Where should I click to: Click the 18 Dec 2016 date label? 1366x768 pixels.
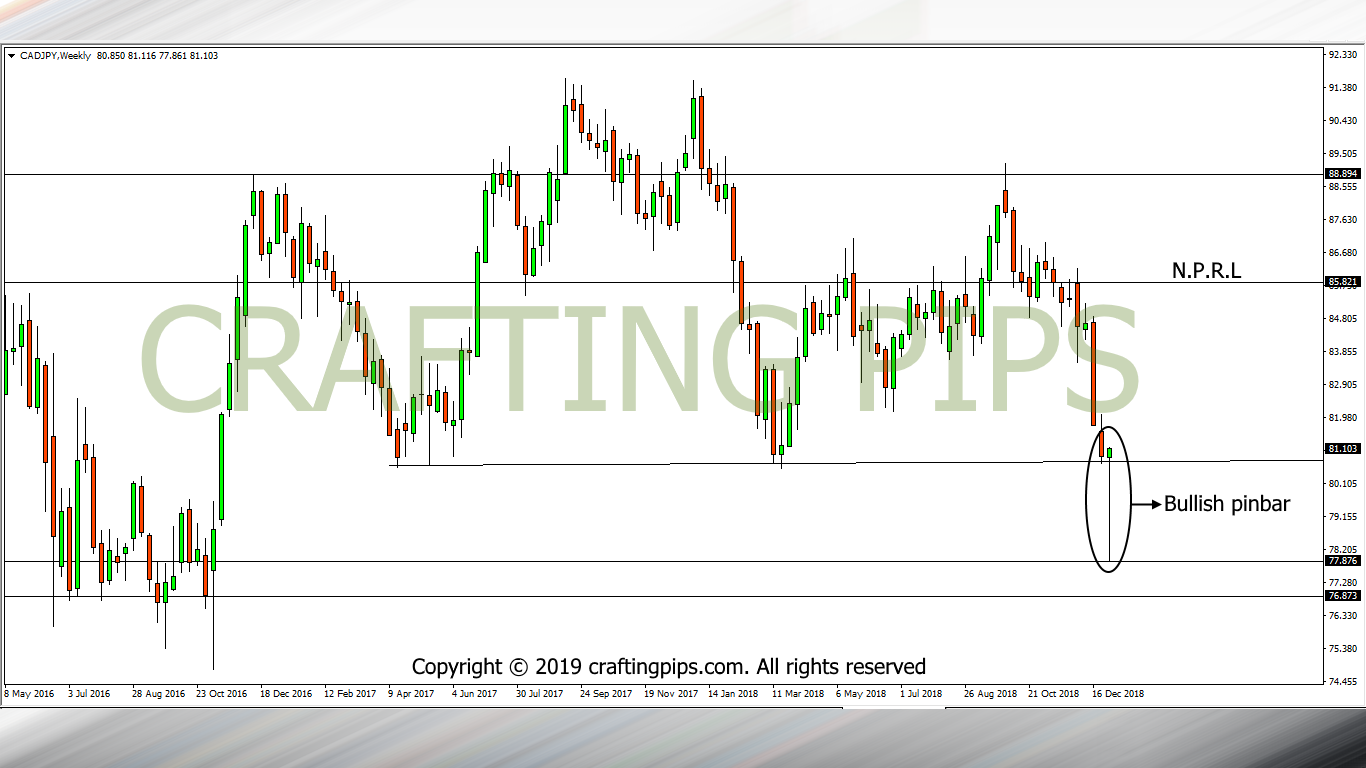286,693
